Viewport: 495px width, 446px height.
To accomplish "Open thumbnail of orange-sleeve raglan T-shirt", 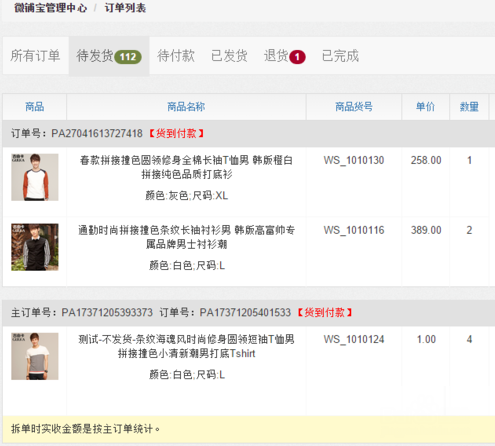I will (x=35, y=177).
